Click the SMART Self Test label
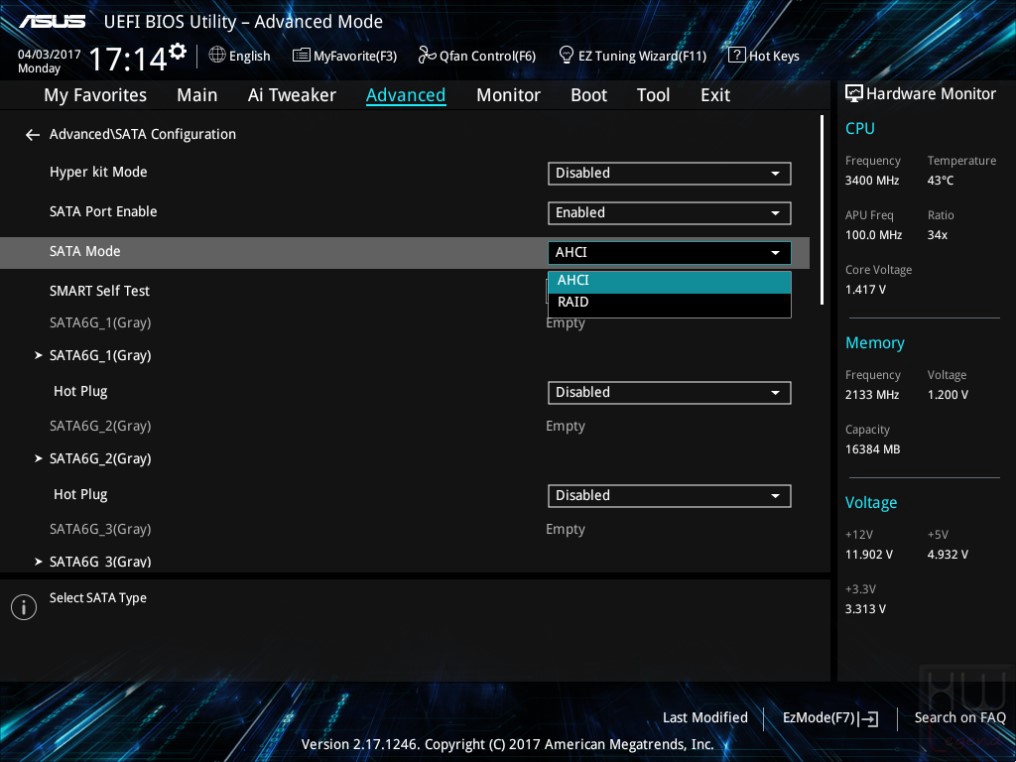This screenshot has height=762, width=1016. (99, 291)
